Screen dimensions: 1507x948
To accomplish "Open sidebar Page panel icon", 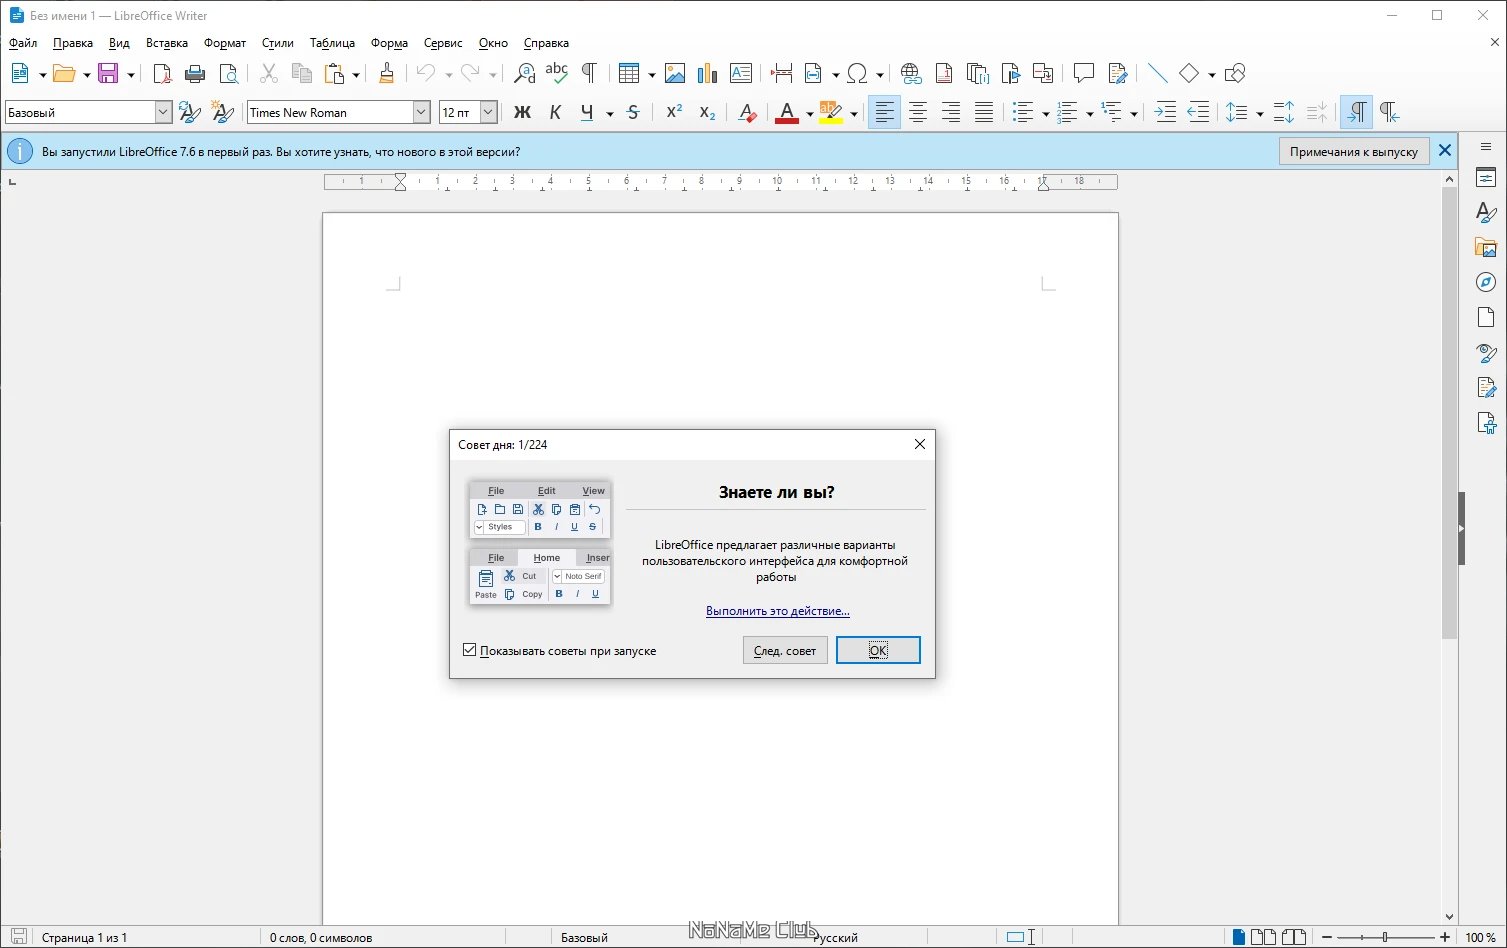I will [1486, 317].
